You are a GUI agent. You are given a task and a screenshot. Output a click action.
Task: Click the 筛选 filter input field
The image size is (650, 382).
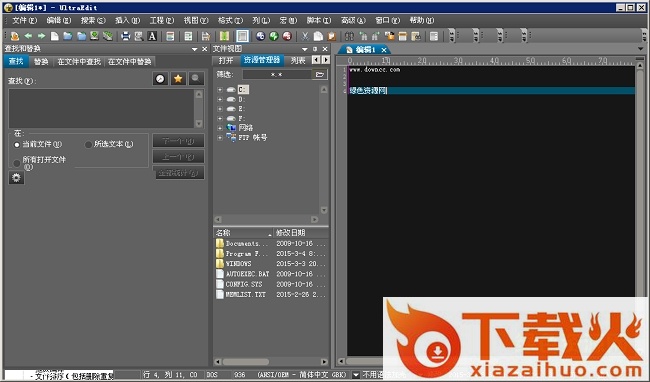click(x=277, y=75)
